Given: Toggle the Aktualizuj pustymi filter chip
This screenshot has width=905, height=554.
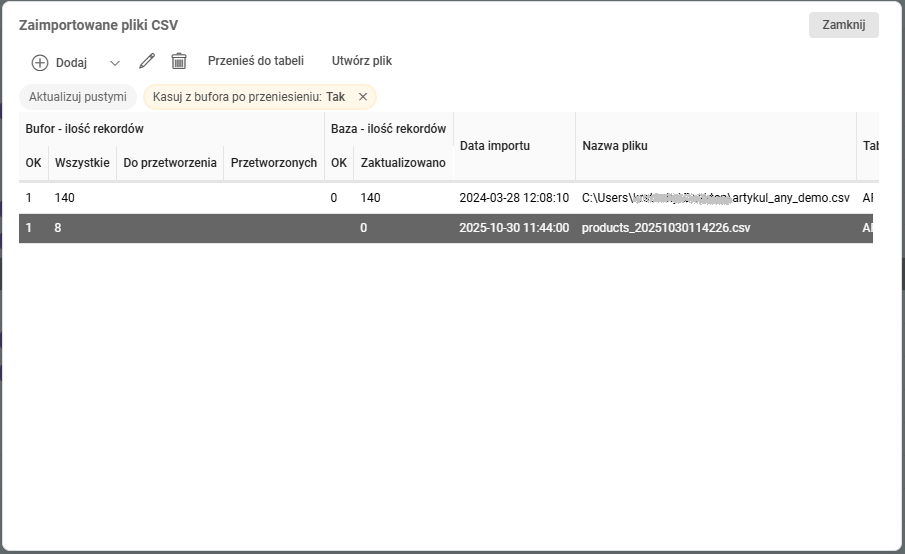Looking at the screenshot, I should coord(78,97).
